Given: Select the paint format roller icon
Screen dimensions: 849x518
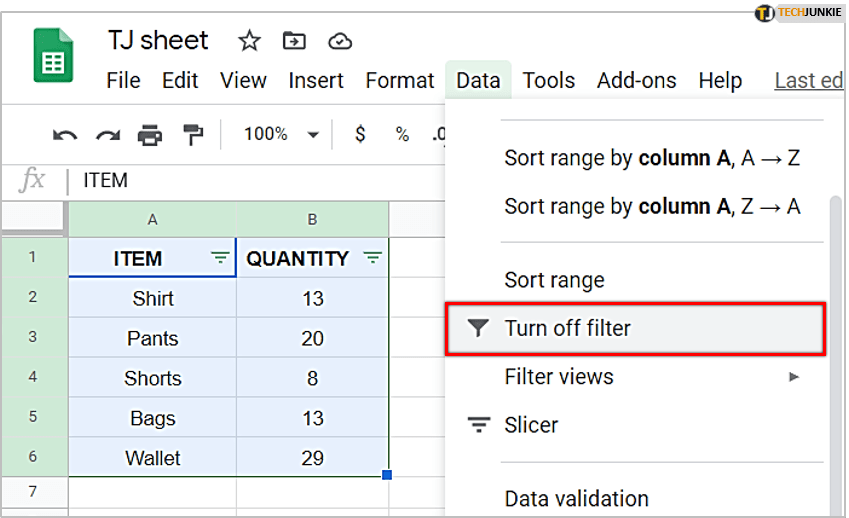Looking at the screenshot, I should pyautogui.click(x=192, y=134).
